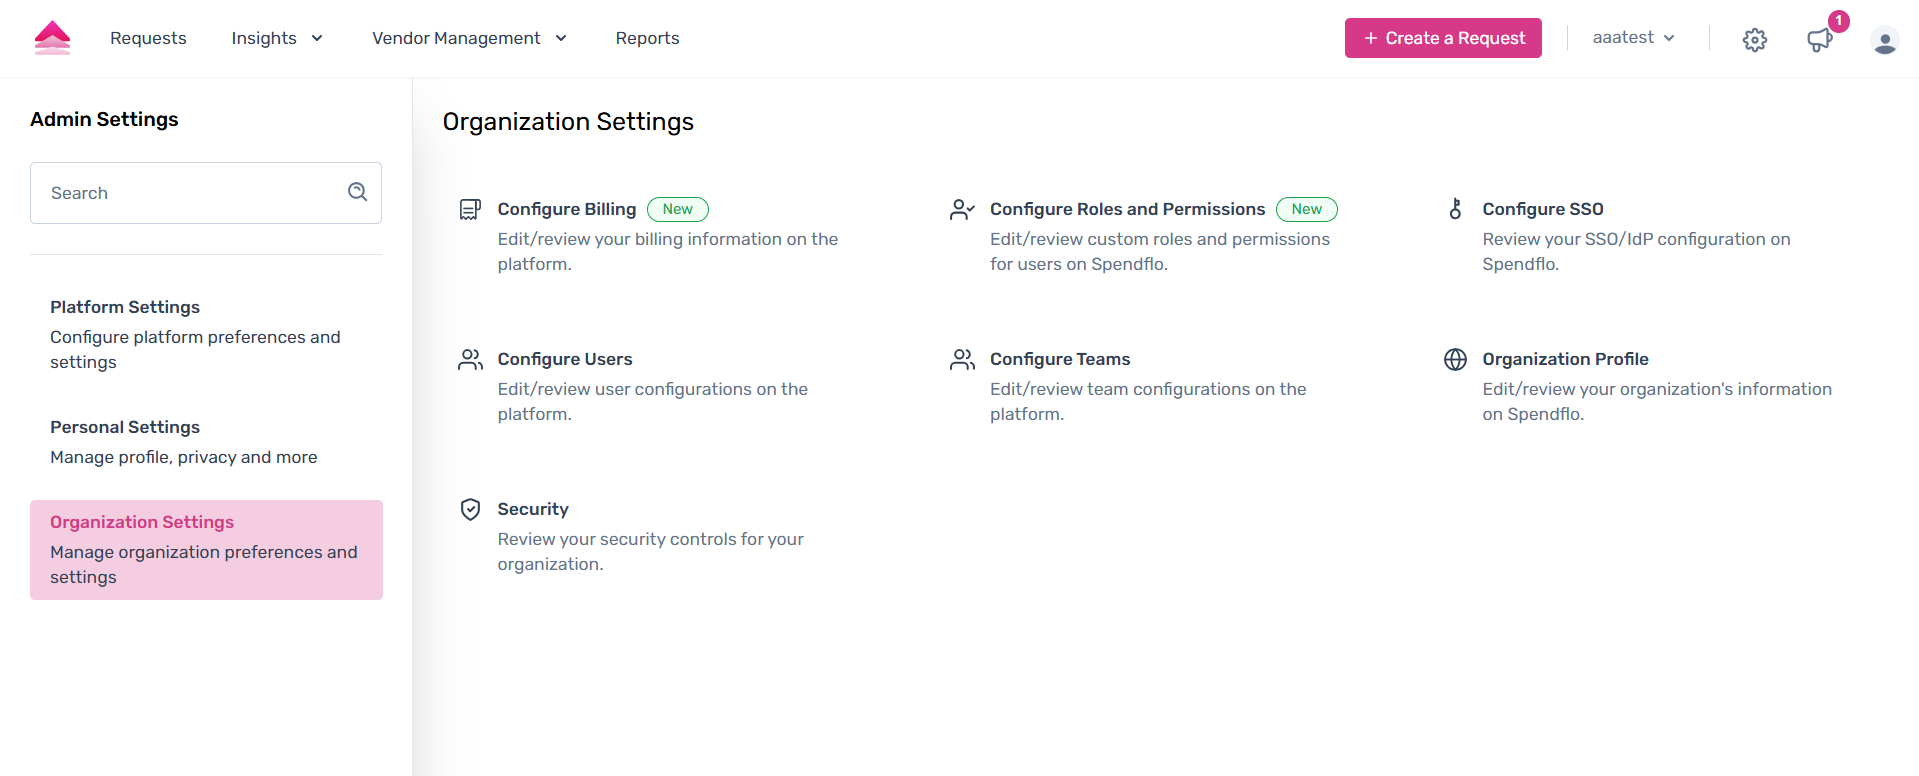Go to the Requests page
The image size is (1919, 776).
148,38
